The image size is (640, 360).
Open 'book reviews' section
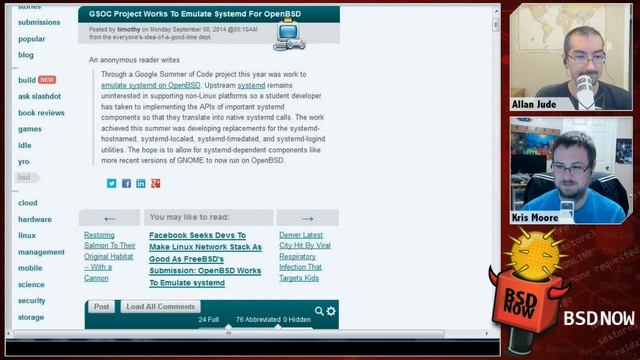[x=41, y=113]
